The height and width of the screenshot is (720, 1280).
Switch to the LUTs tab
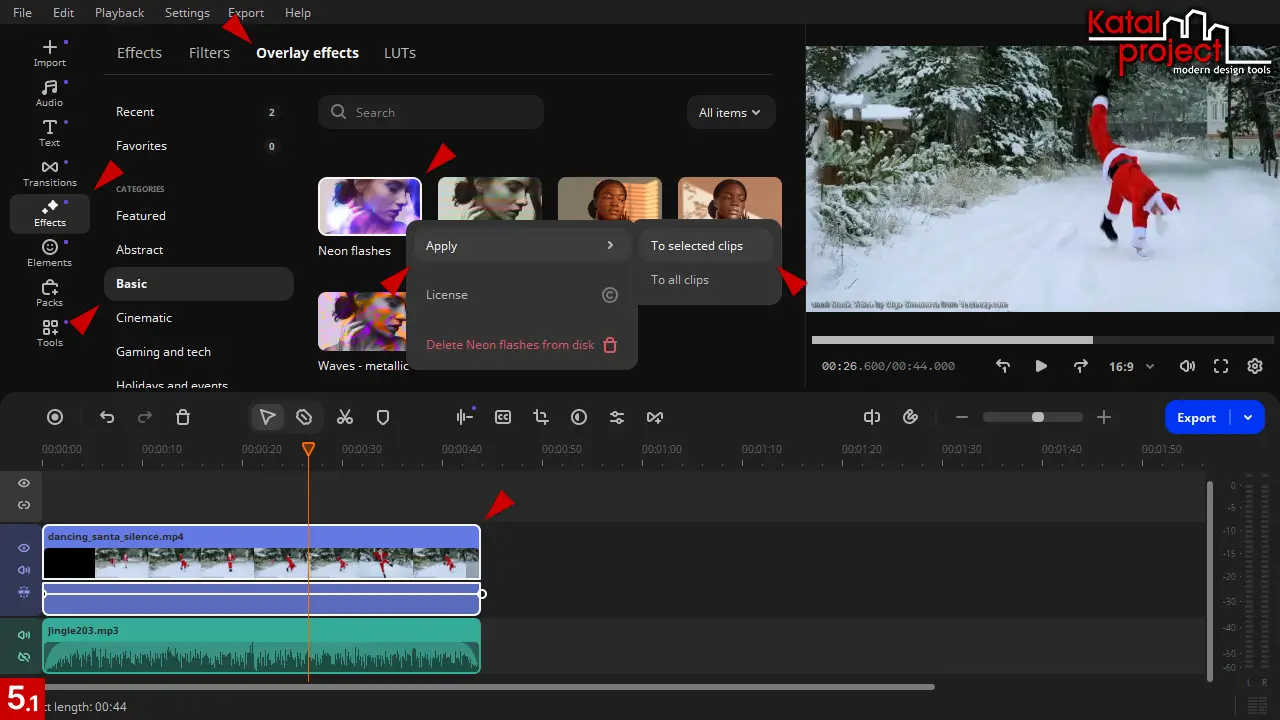400,53
